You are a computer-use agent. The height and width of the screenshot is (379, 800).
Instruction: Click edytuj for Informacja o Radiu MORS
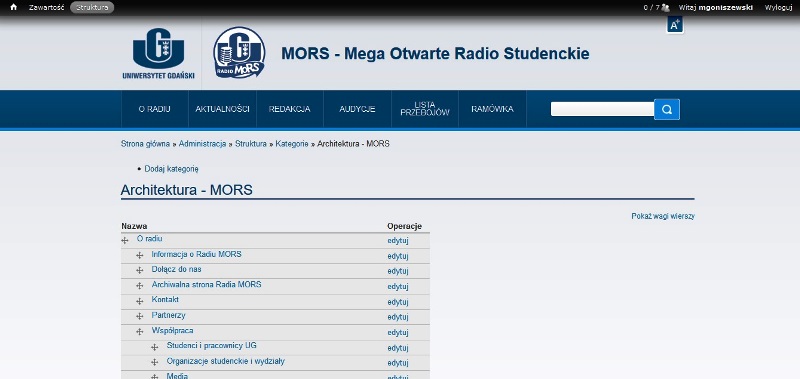point(398,256)
